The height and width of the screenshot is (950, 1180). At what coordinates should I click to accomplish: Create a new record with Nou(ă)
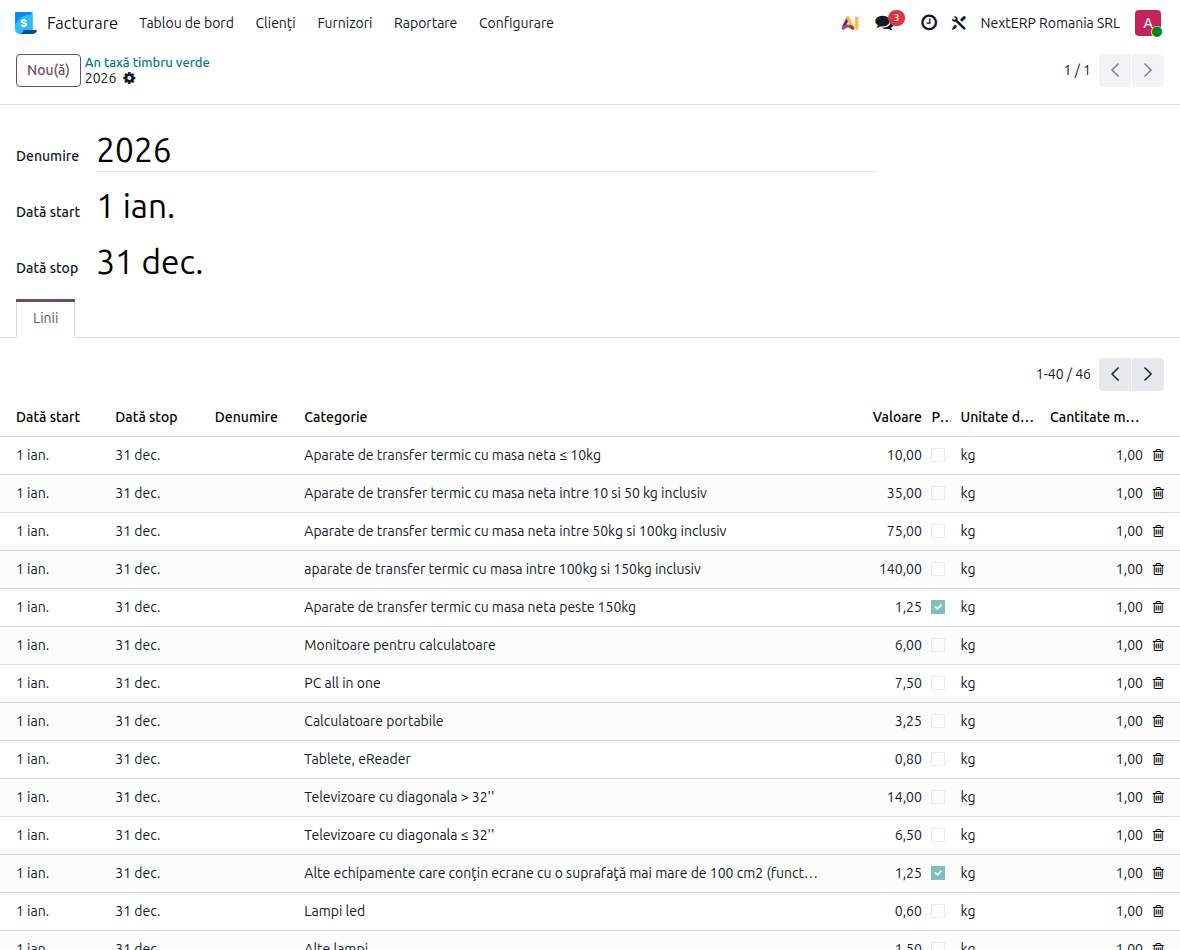(x=48, y=70)
